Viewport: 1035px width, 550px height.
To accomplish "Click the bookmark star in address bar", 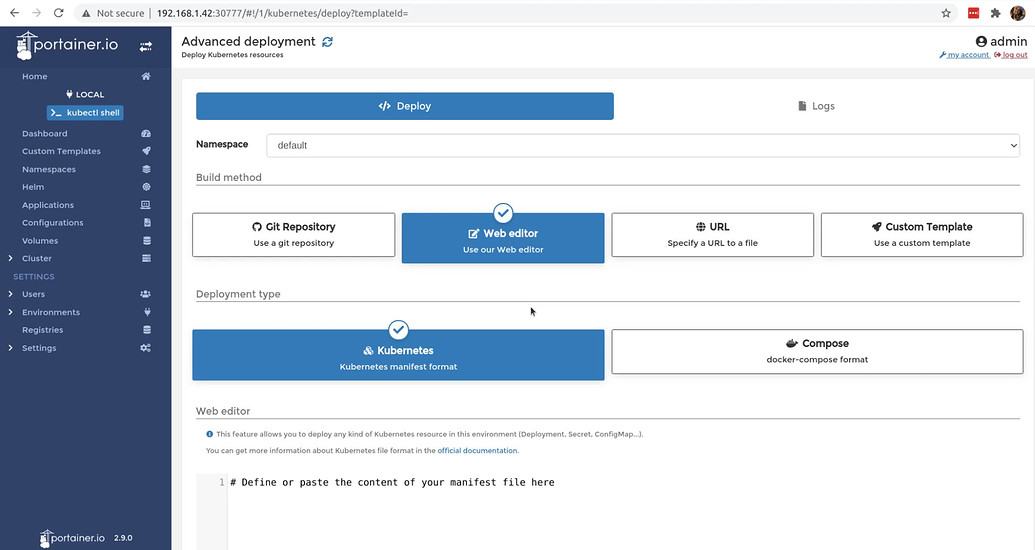I will point(946,13).
